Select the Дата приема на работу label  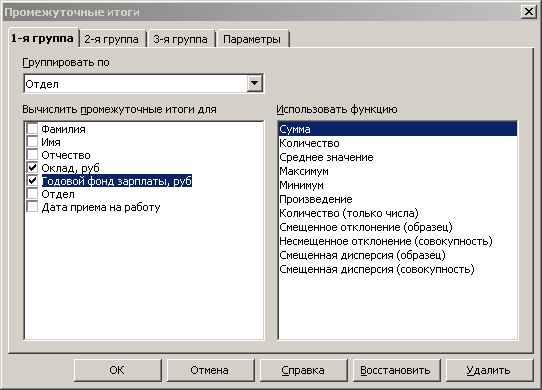pyautogui.click(x=101, y=207)
